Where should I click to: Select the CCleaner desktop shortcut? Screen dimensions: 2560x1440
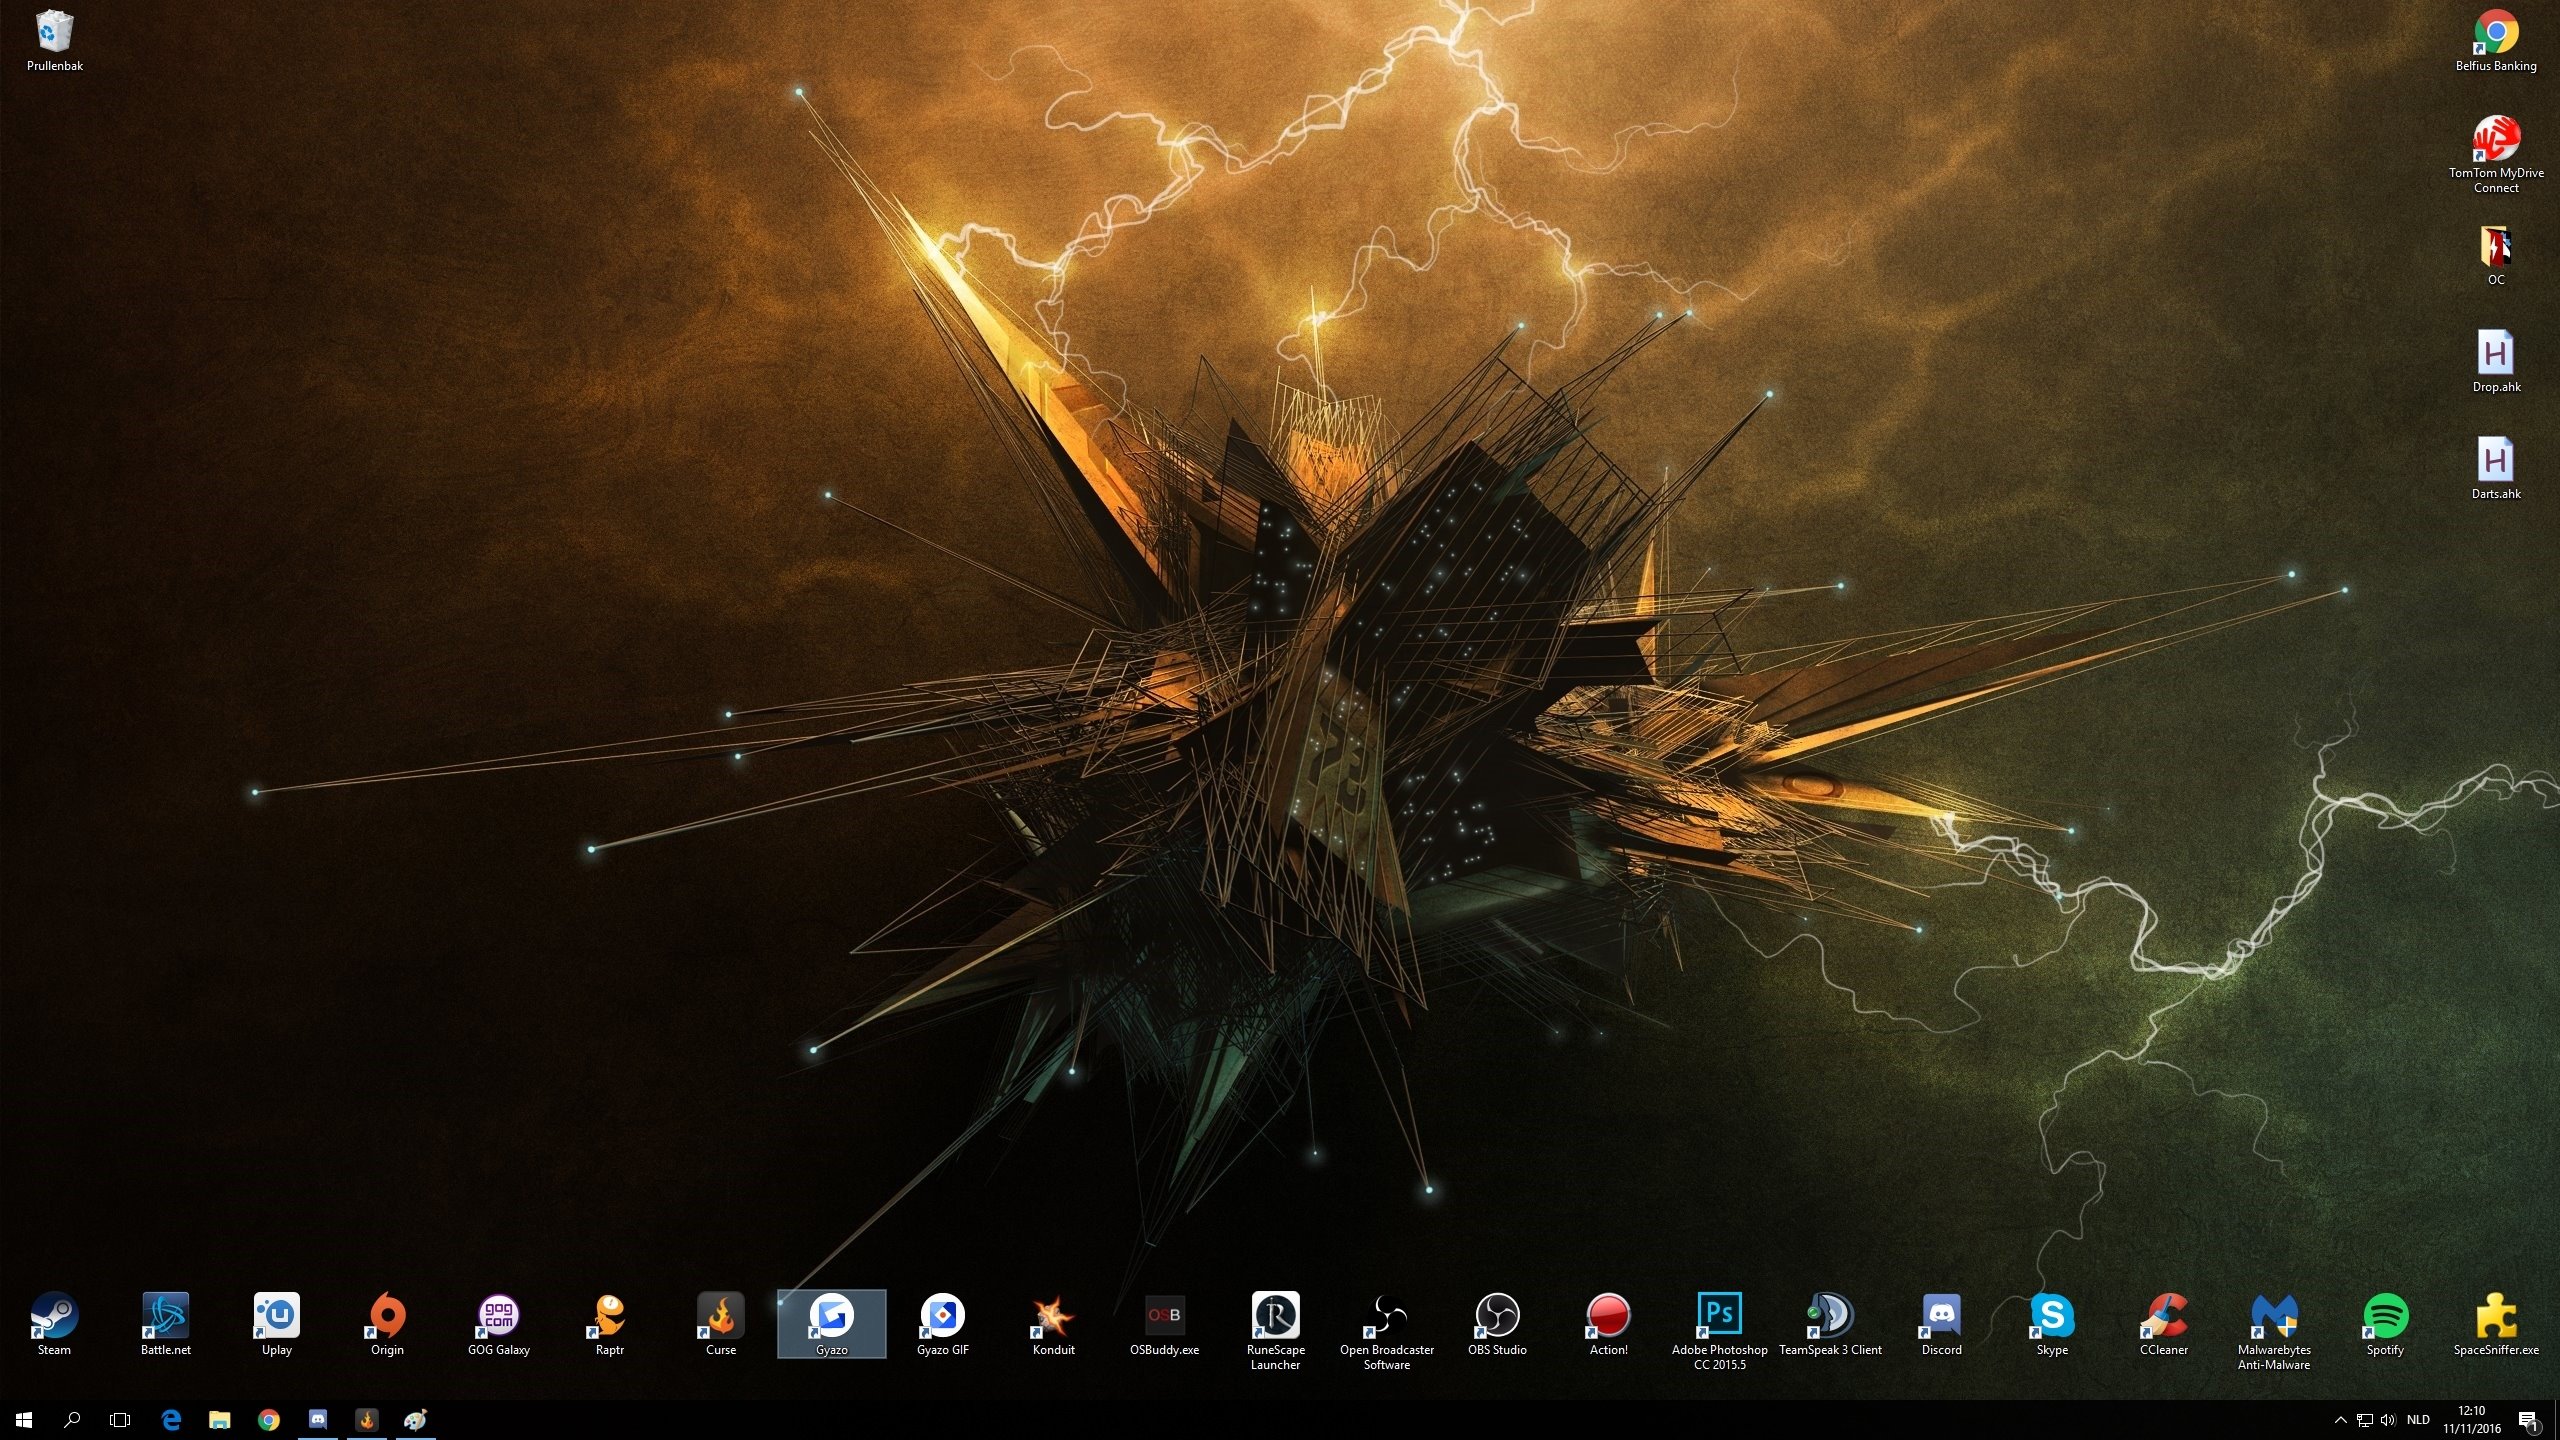tap(2164, 1324)
